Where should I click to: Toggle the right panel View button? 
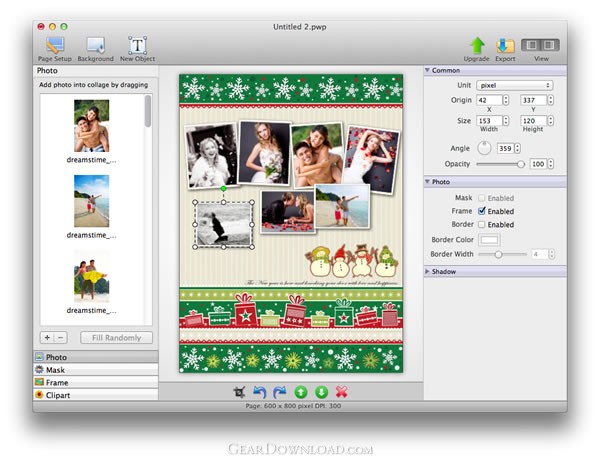point(549,45)
